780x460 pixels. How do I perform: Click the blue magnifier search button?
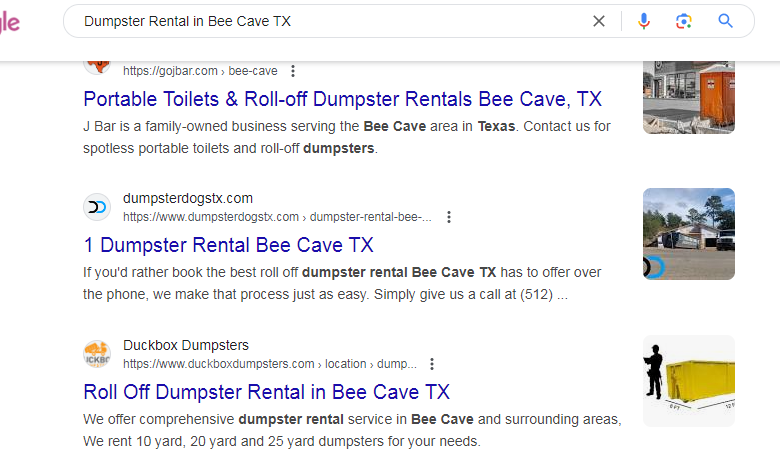725,21
